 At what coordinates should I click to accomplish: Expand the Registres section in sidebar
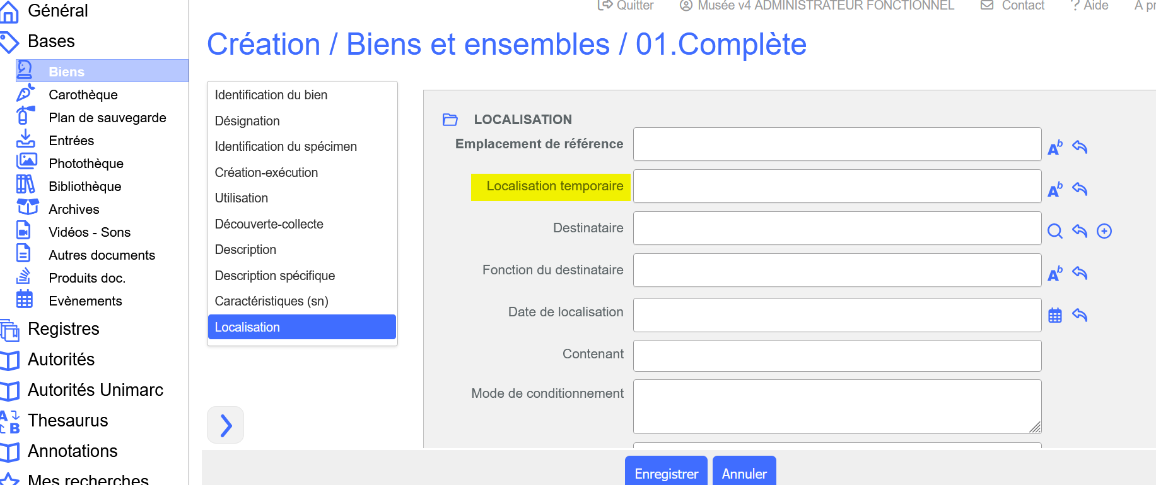[x=63, y=329]
